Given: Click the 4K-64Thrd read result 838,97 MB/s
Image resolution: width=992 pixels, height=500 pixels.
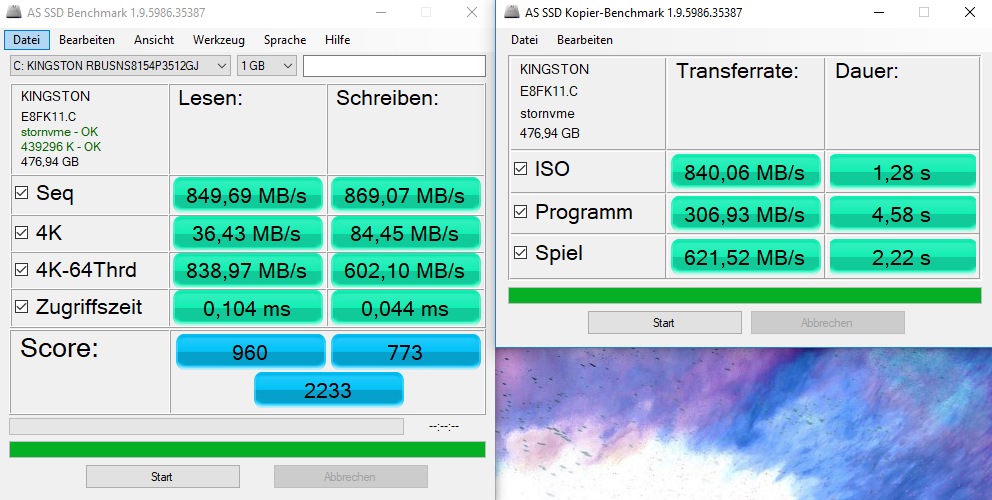Looking at the screenshot, I should pos(247,270).
